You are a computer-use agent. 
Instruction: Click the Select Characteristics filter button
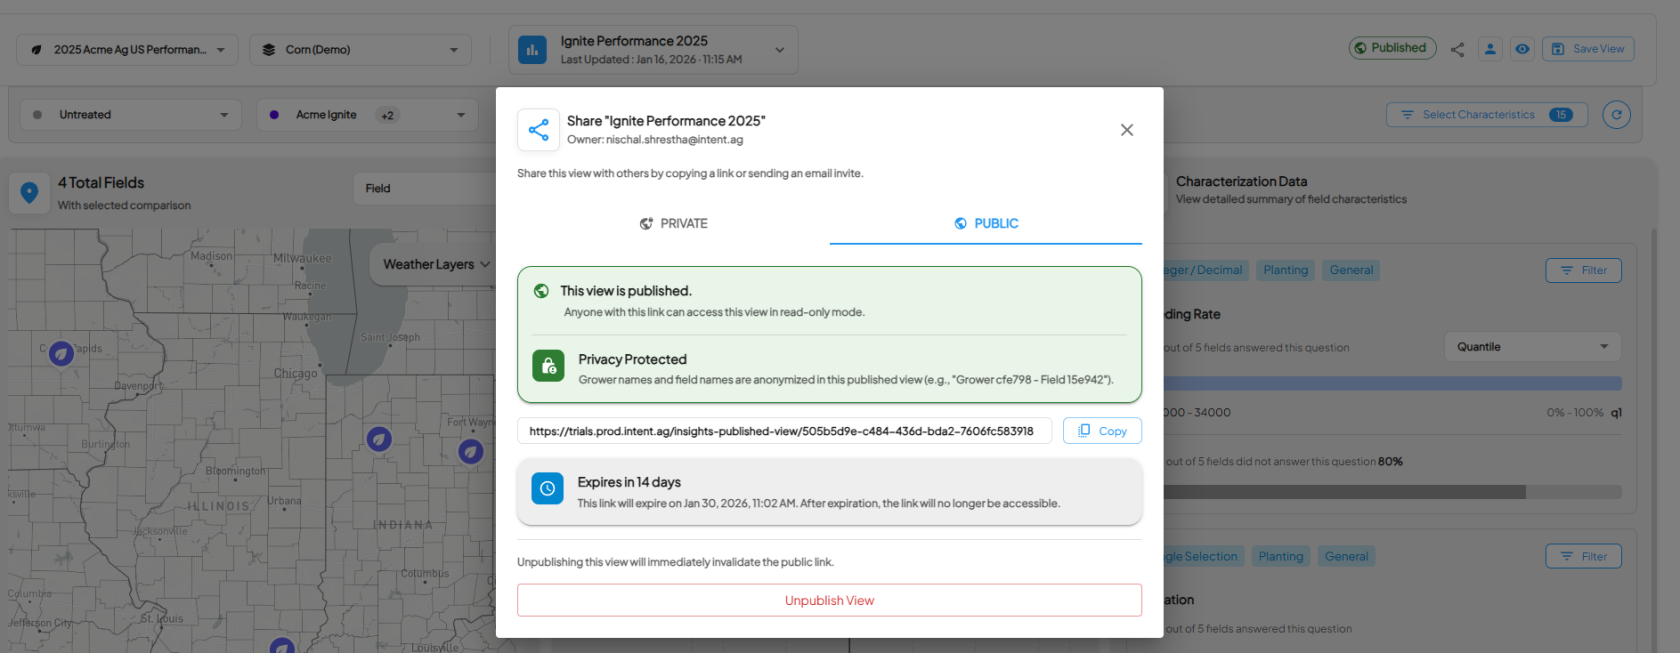click(x=1486, y=115)
